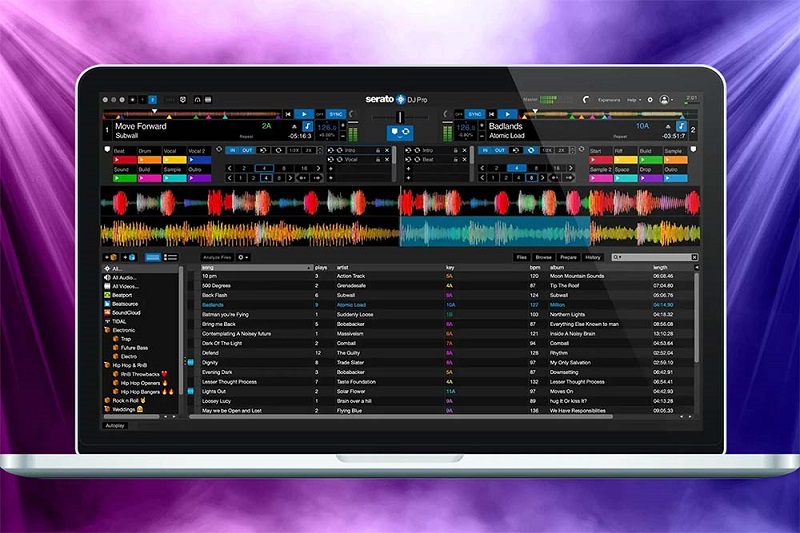Click Analyze Files button
Viewport: 800px width, 533px height.
(x=217, y=258)
